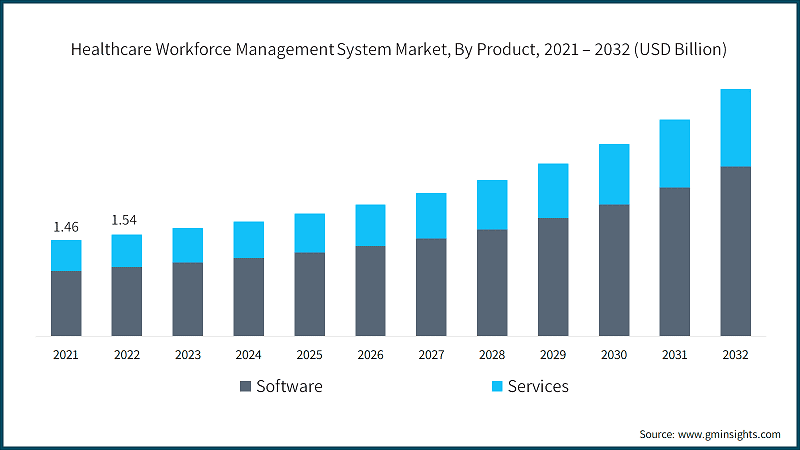Viewport: 800px width, 450px height.
Task: Select the Software legend color swatch
Action: pyautogui.click(x=245, y=386)
